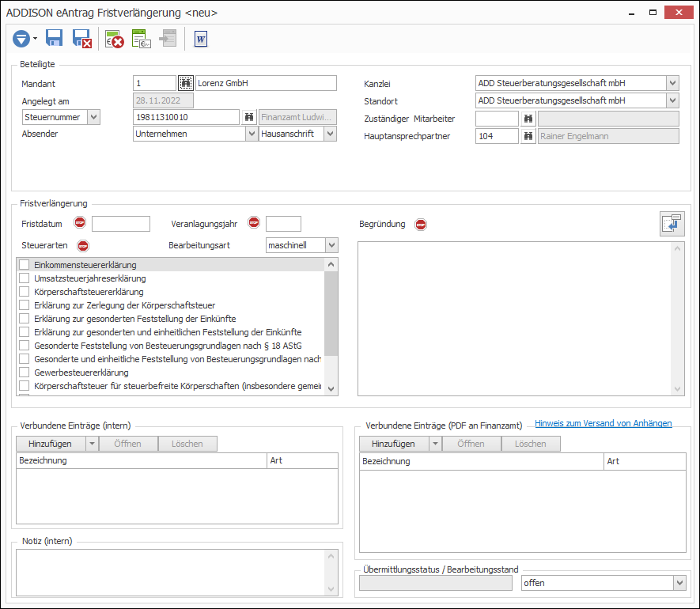
Task: Click the red delete document toolbar icon
Action: point(114,39)
